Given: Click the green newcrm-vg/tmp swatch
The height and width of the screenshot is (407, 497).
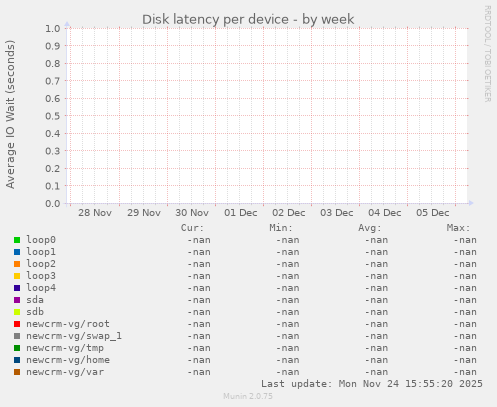Looking at the screenshot, I should pyautogui.click(x=17, y=348).
